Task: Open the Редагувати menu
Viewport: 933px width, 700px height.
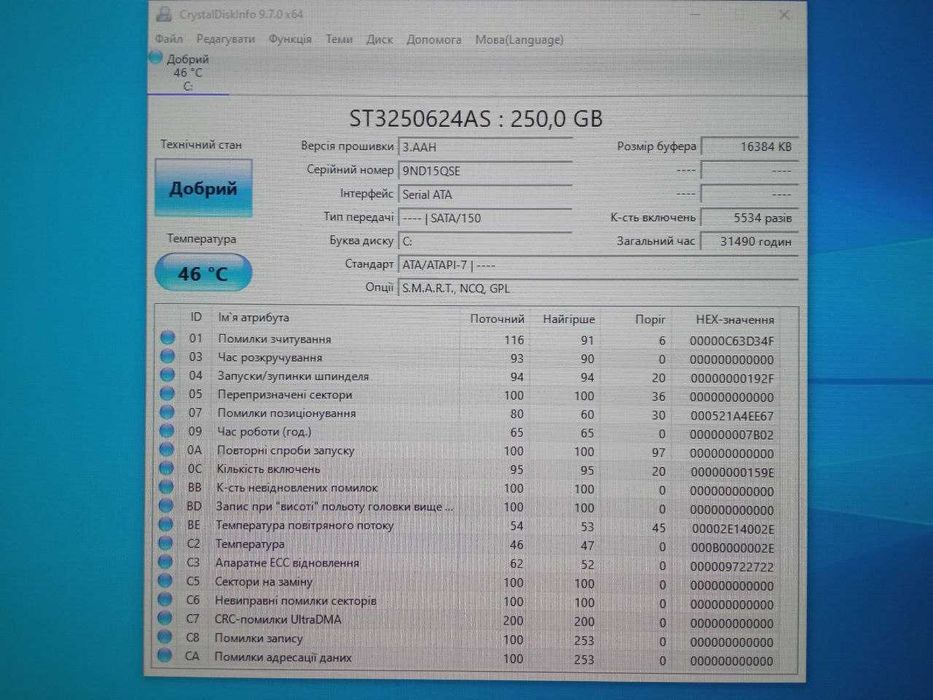Action: (226, 39)
